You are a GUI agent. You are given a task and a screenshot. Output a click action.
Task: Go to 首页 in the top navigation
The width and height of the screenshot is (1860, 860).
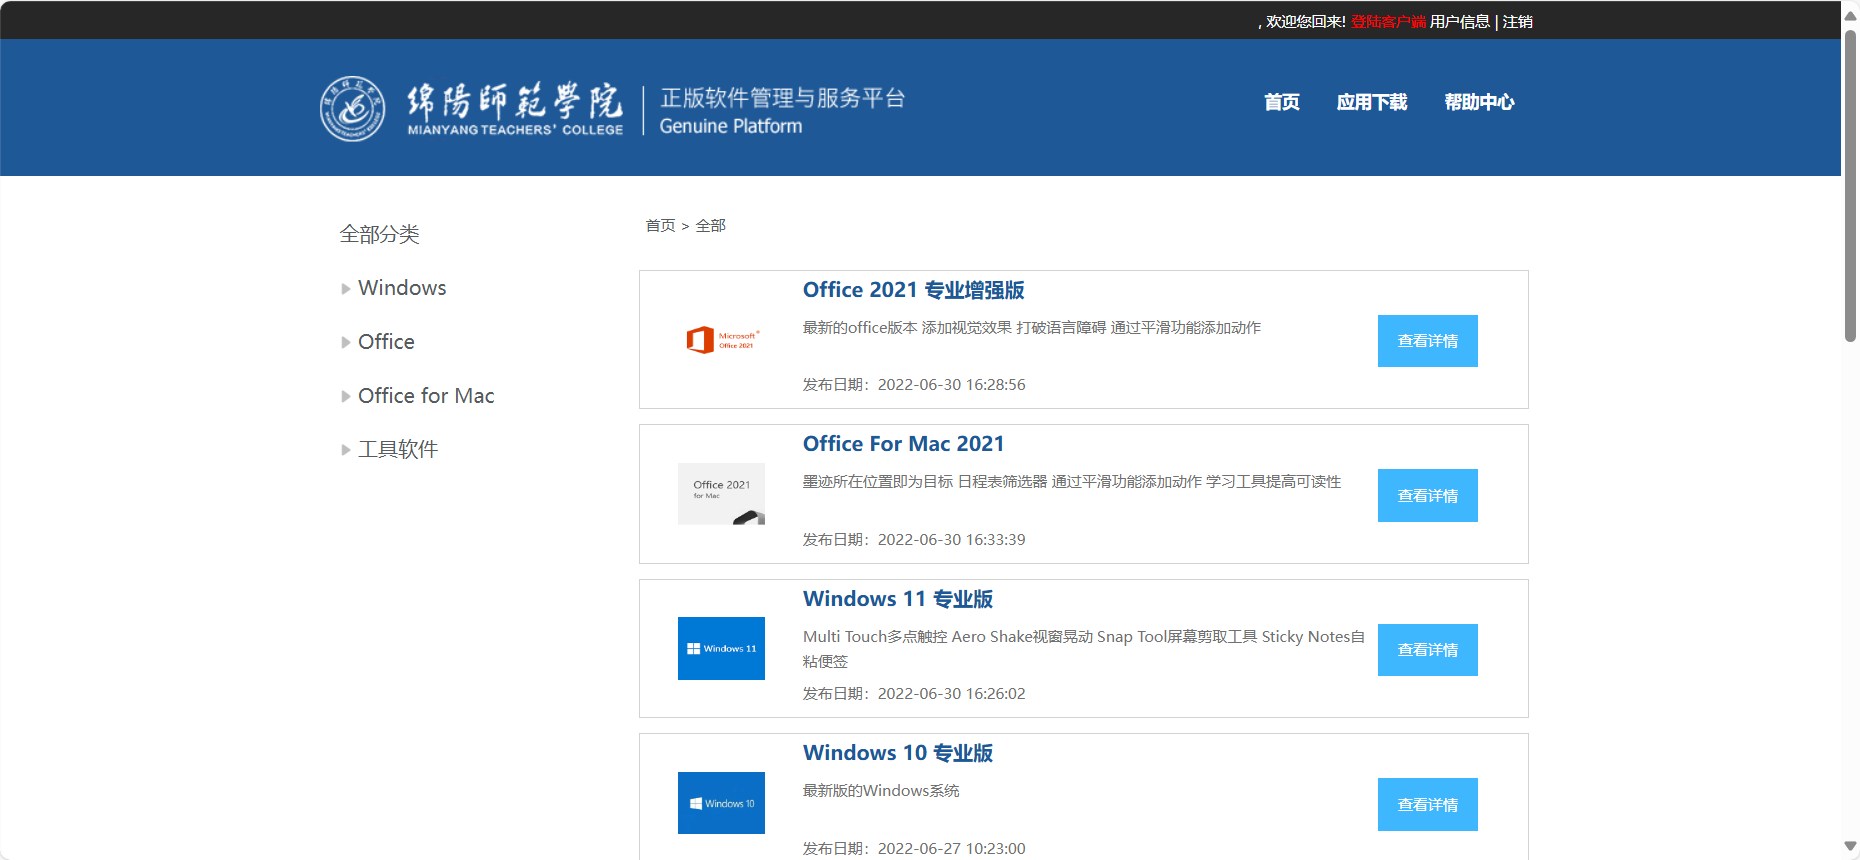1282,102
